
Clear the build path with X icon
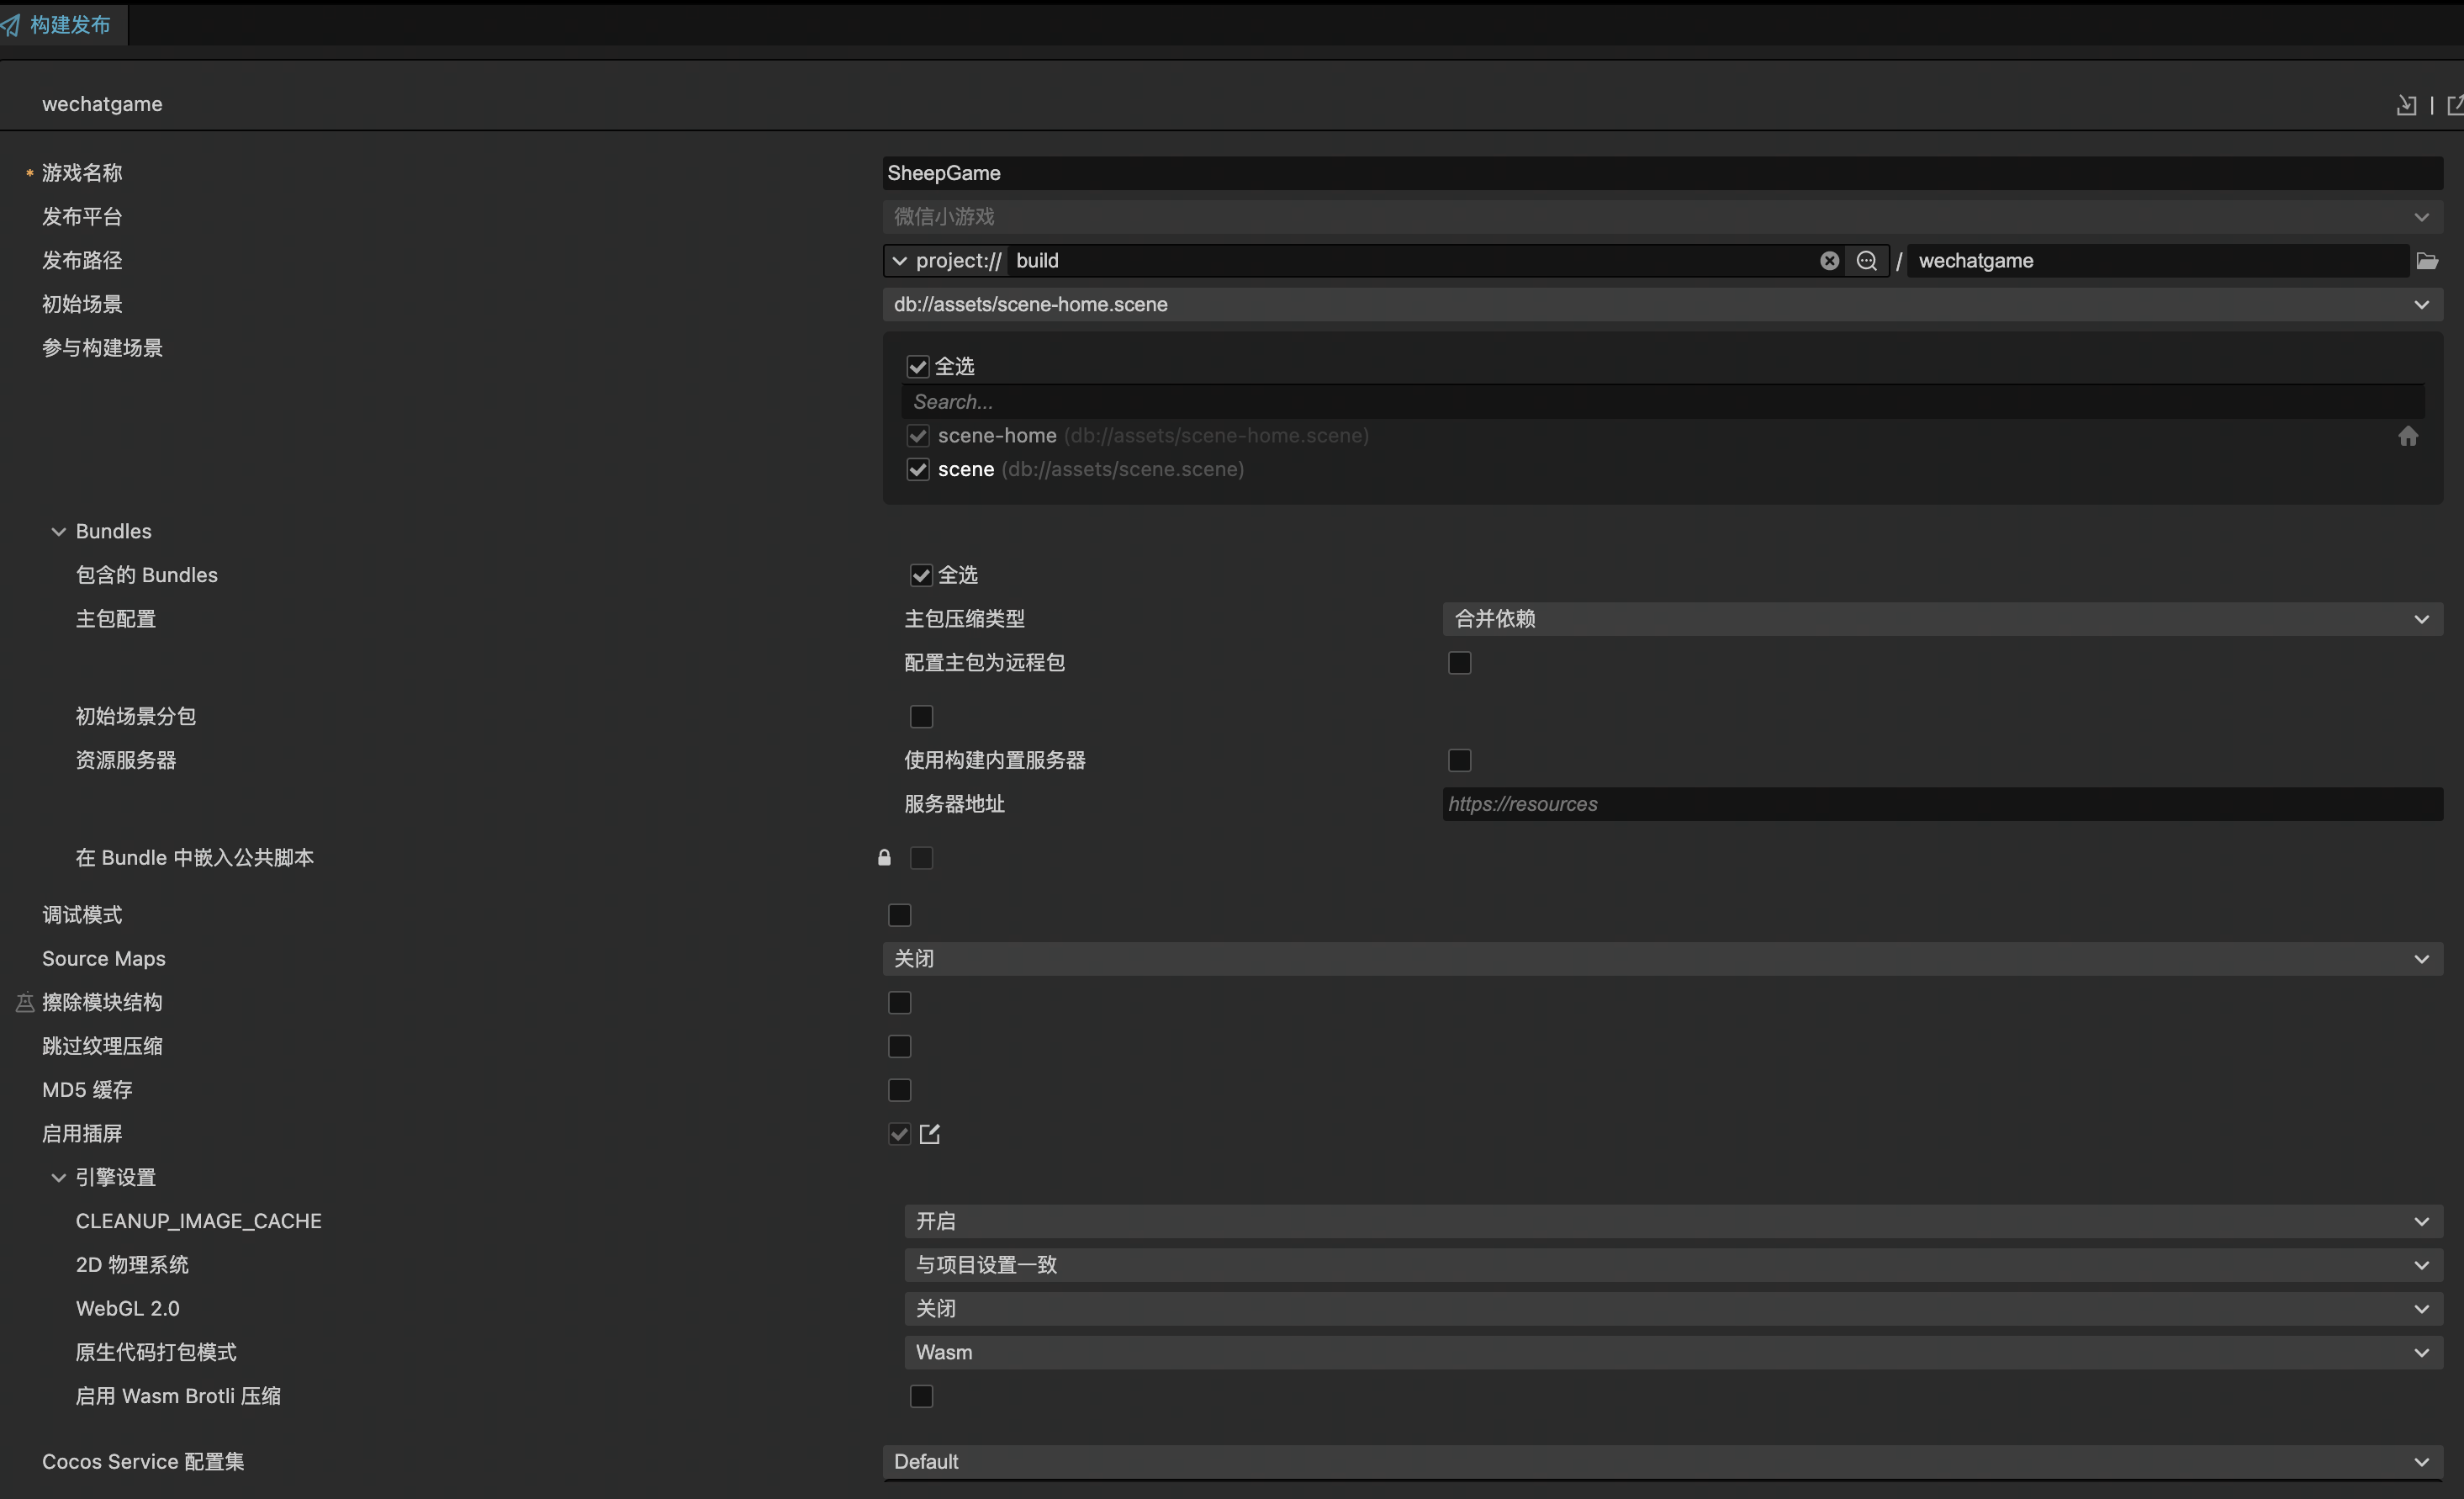[1829, 261]
